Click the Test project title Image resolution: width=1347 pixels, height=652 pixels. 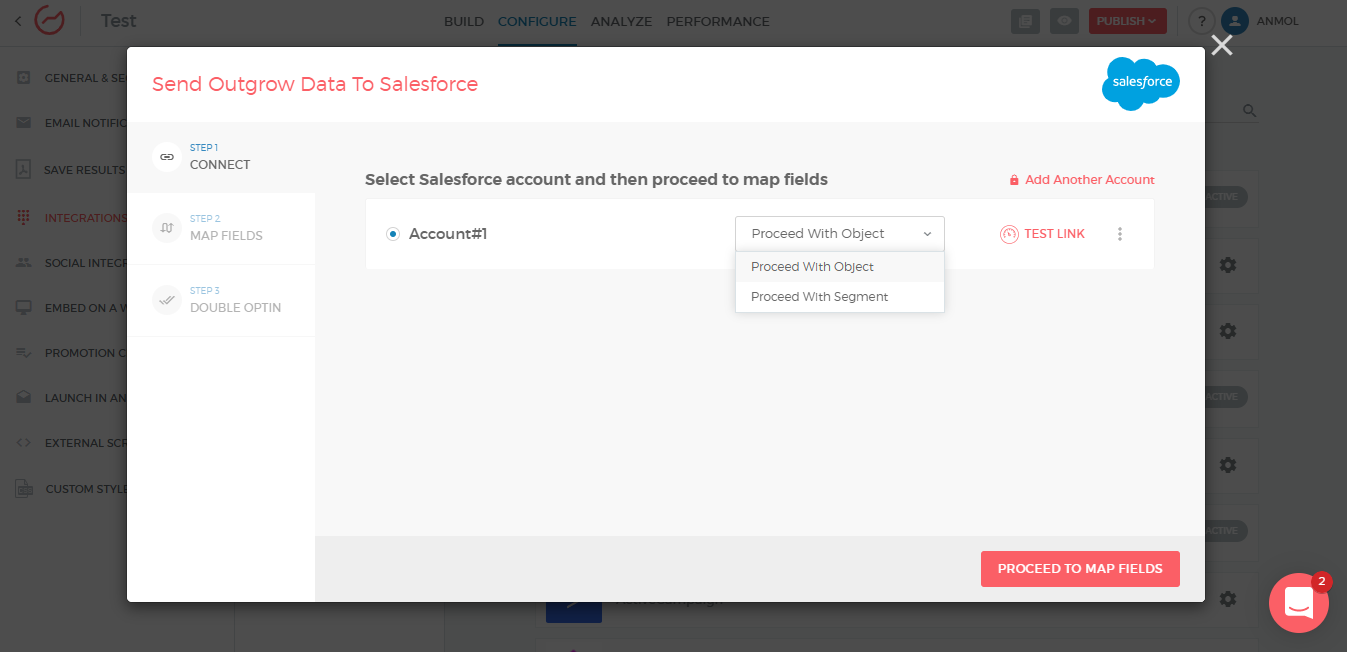pyautogui.click(x=119, y=21)
